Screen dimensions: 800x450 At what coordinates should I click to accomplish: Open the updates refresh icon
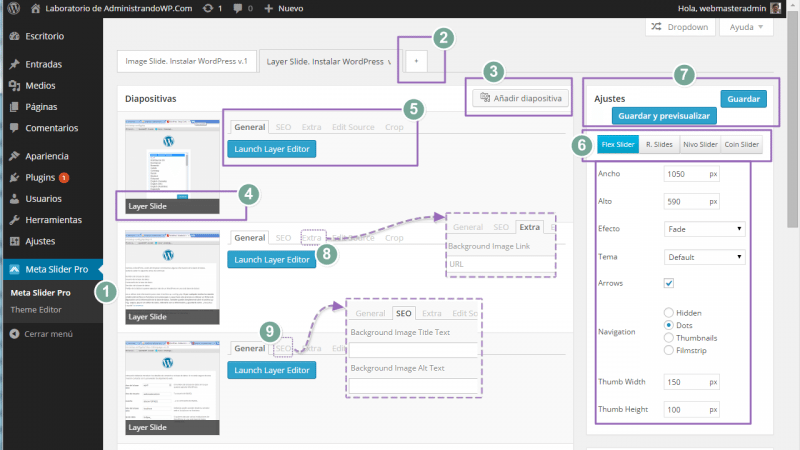[x=208, y=8]
